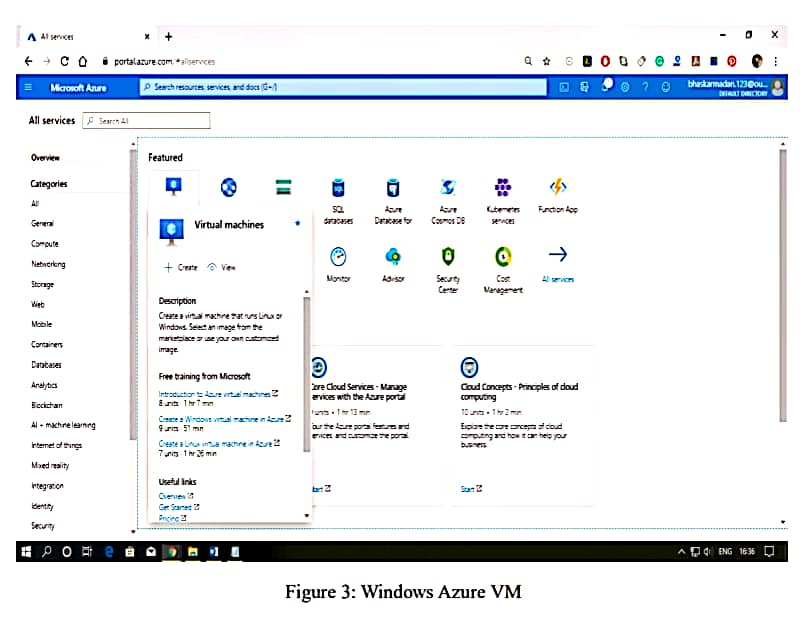
Task: Open Cloud Shell from Azure header
Action: (564, 87)
